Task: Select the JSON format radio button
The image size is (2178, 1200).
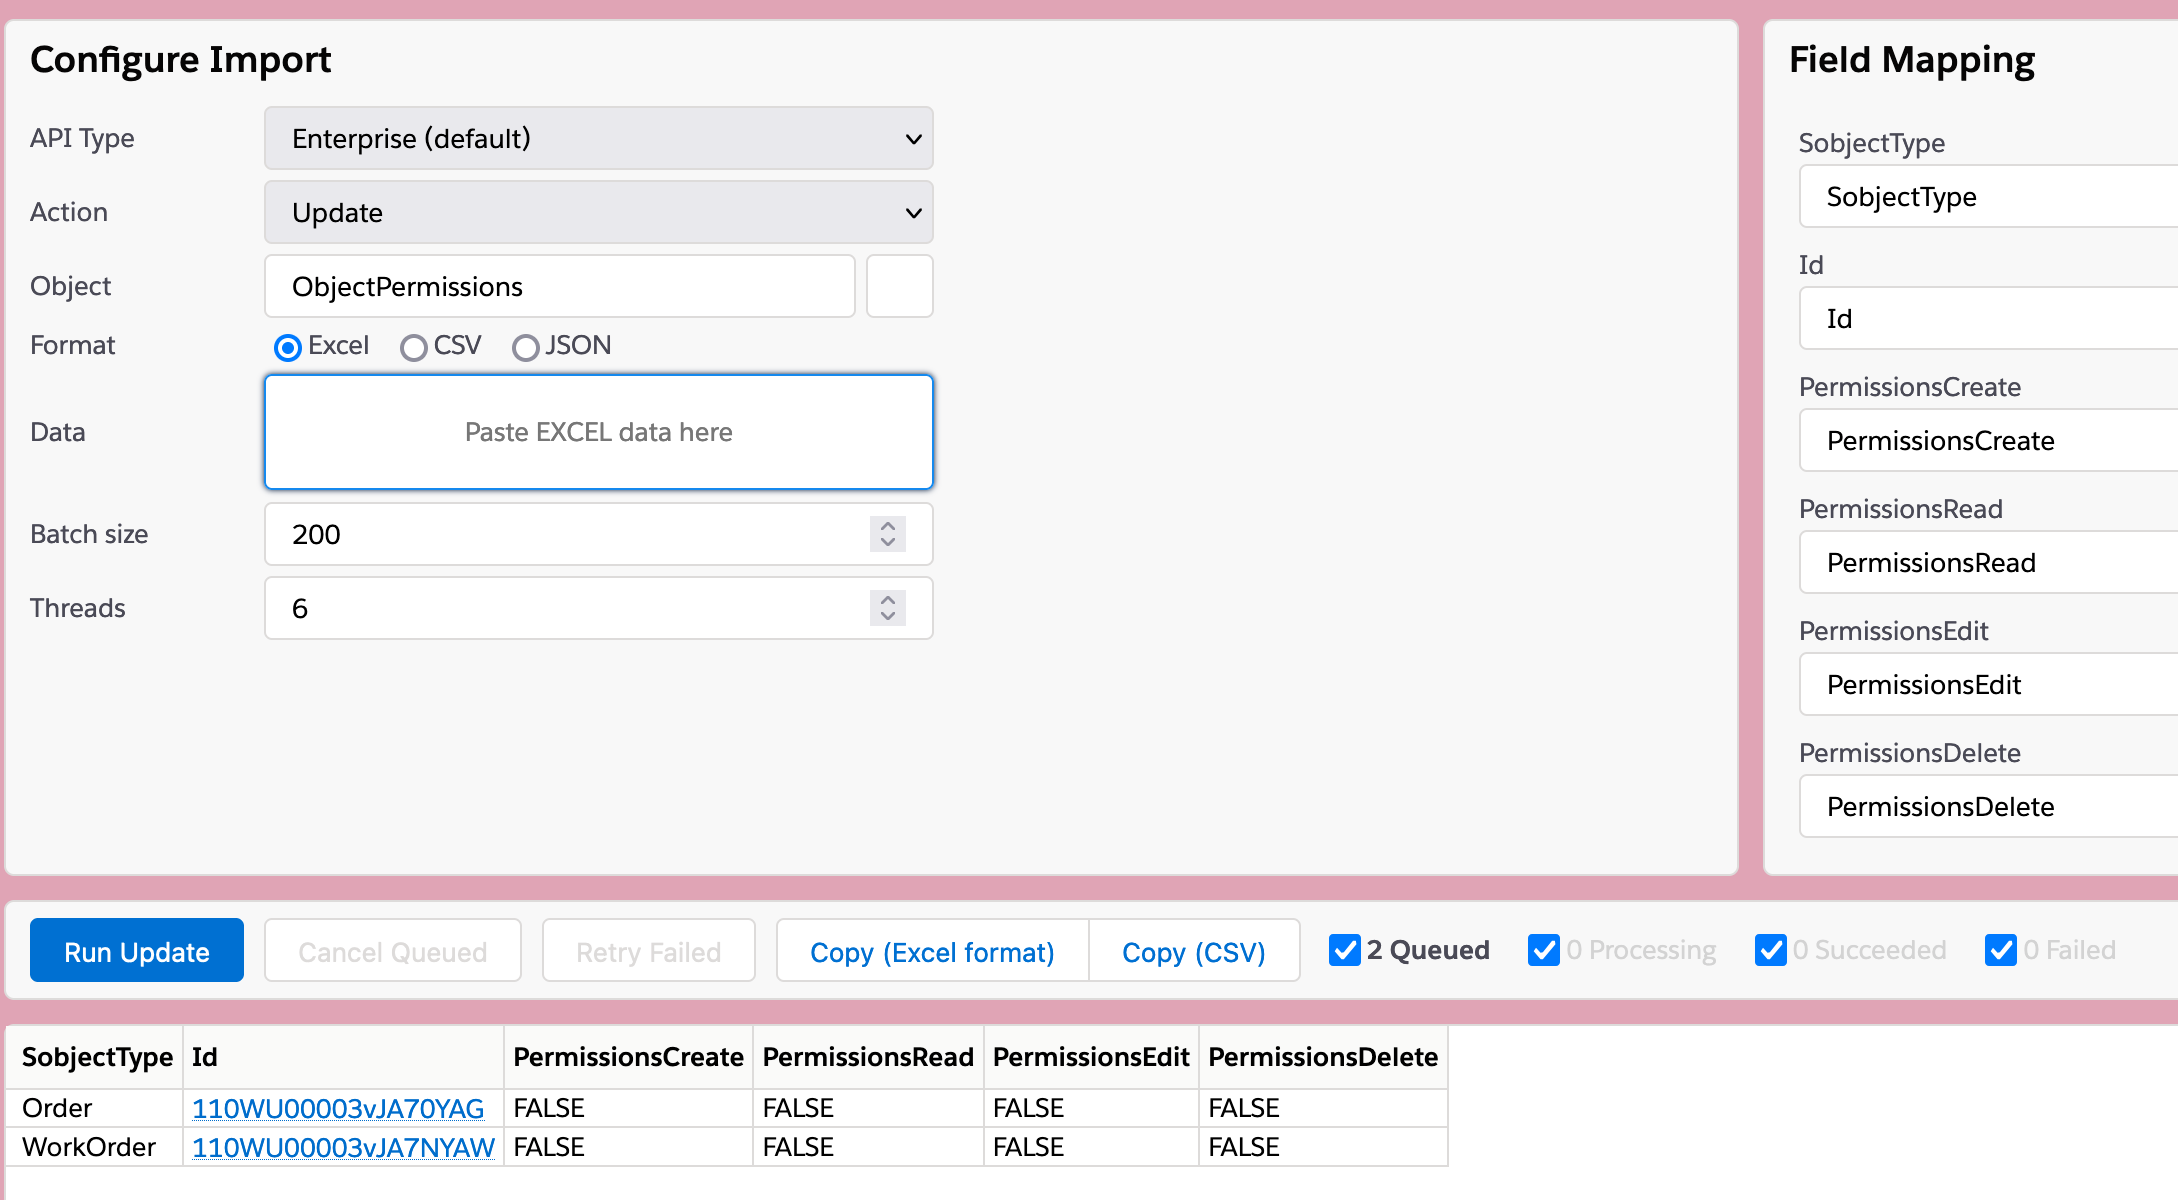Action: point(525,347)
